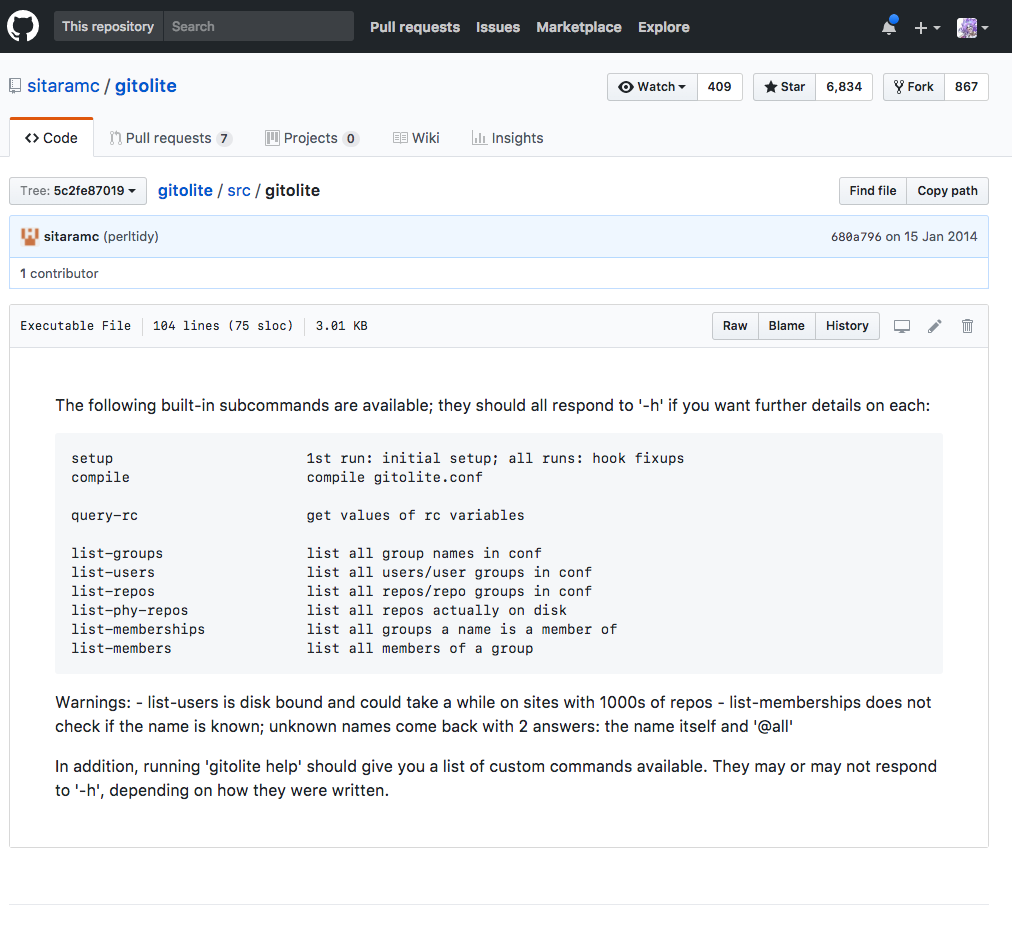
Task: Click the list-phy-repos code line
Action: coord(319,611)
